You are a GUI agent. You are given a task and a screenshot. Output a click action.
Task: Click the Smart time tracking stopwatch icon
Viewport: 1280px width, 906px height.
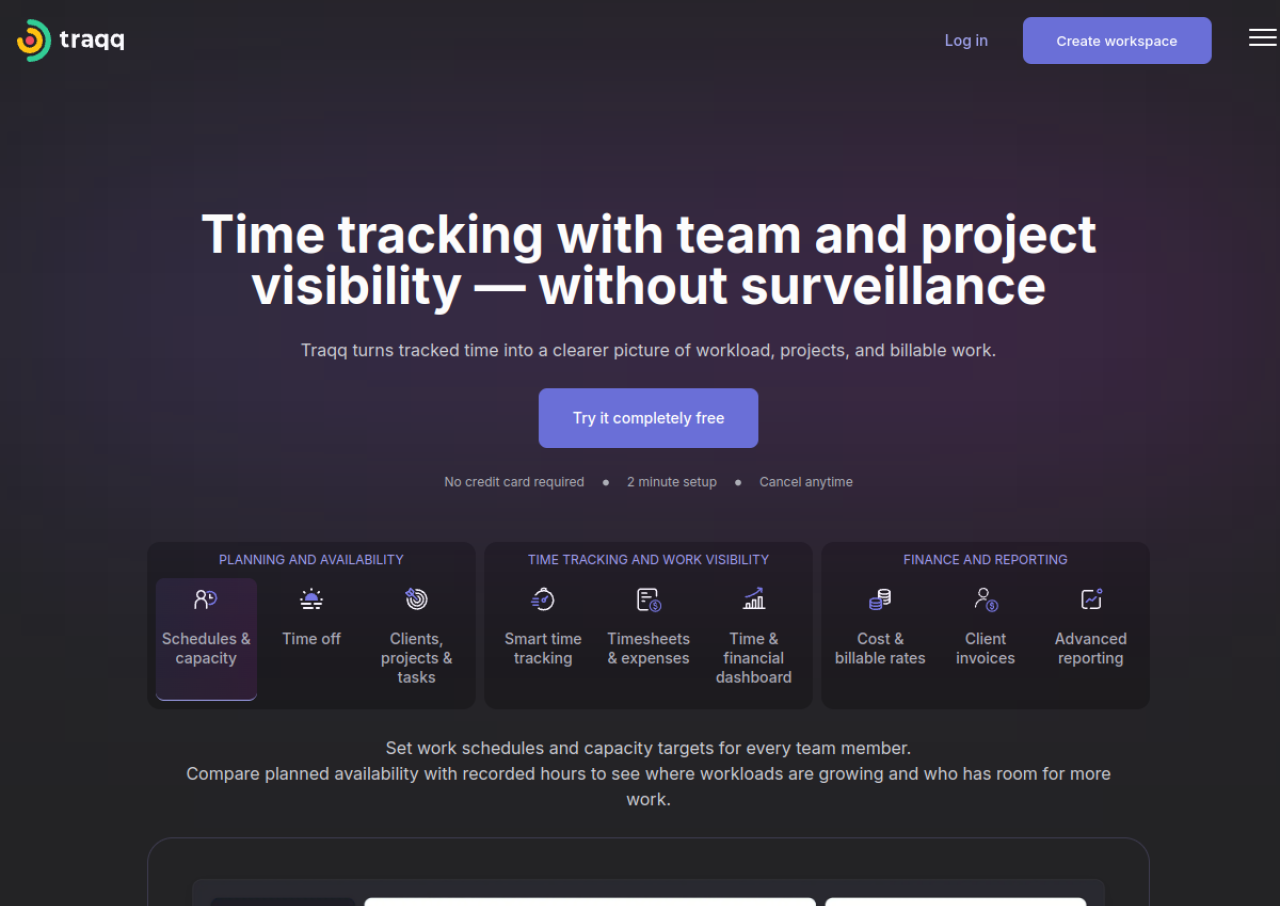tap(543, 599)
